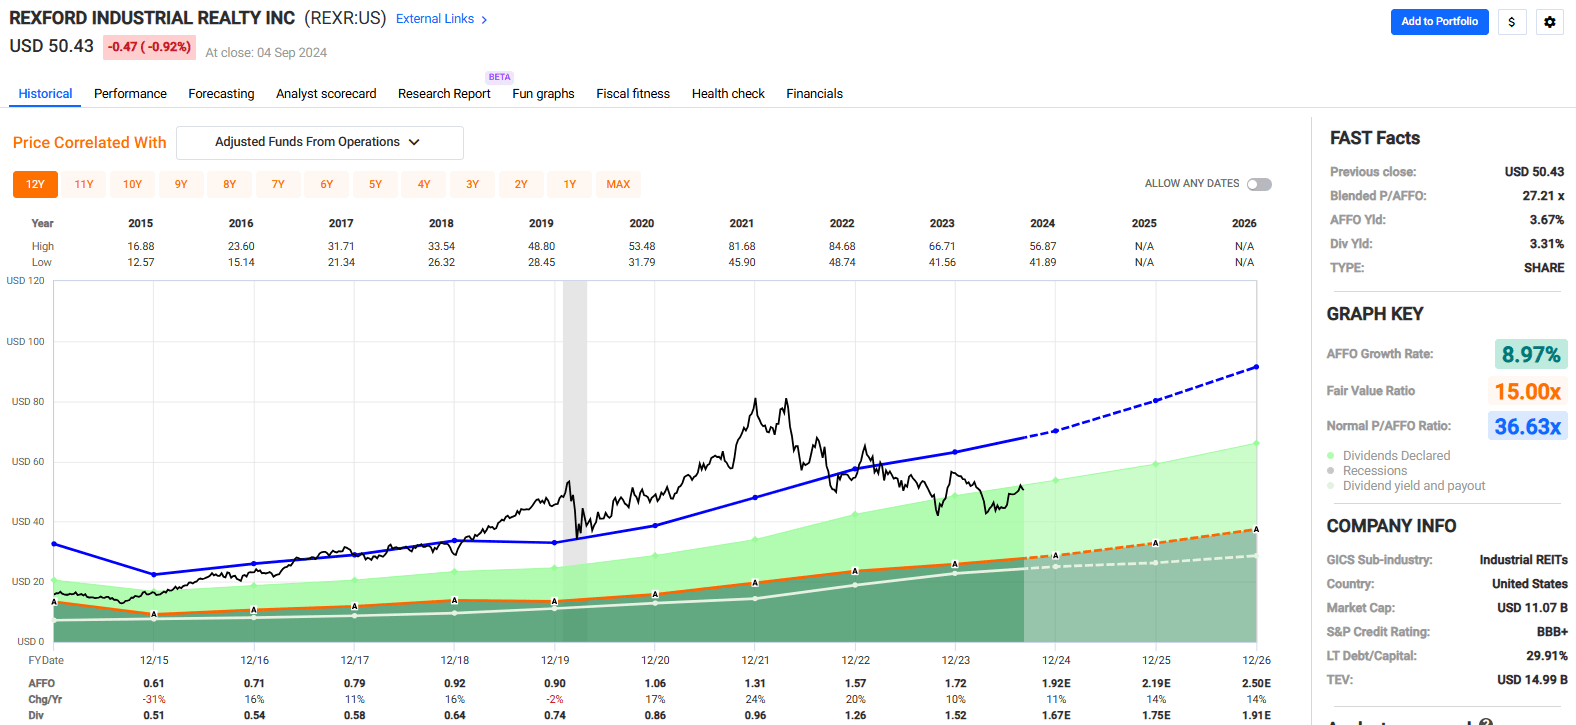The width and height of the screenshot is (1576, 725).
Task: Pick the 6Y time range
Action: [327, 184]
